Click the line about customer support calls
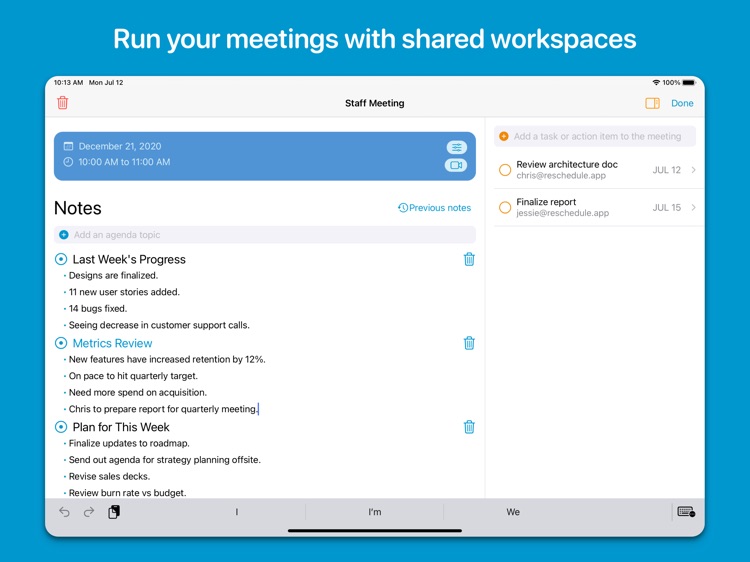This screenshot has height=562, width=750. tap(159, 325)
